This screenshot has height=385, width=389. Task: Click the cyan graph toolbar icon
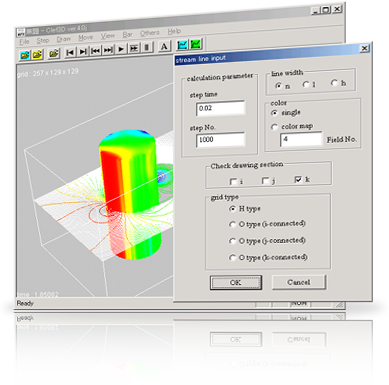click(182, 45)
